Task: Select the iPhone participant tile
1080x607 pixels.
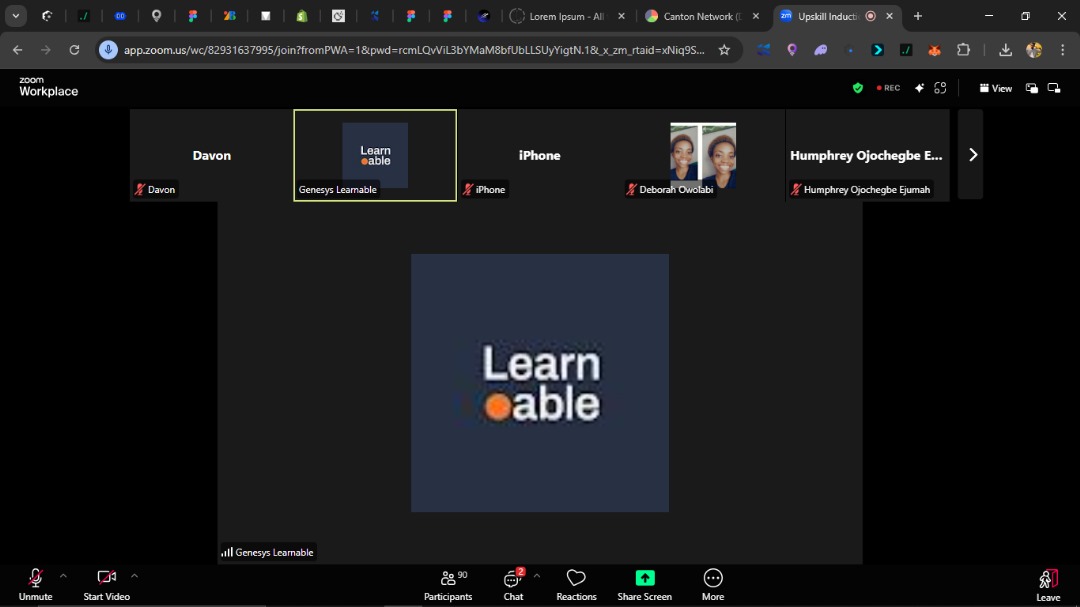Action: 539,155
